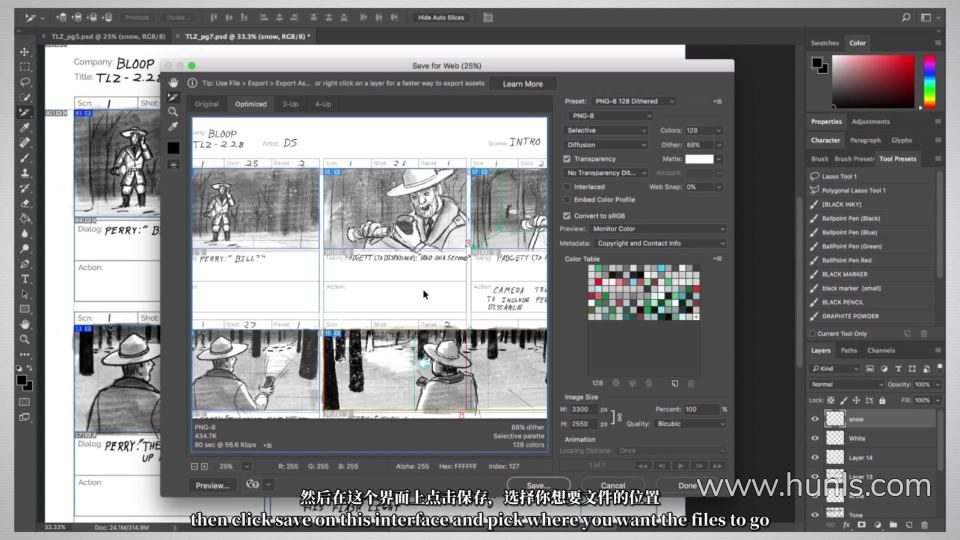Choose Hand tool in Save for Web dialog
This screenshot has height=540, width=960.
click(x=174, y=83)
